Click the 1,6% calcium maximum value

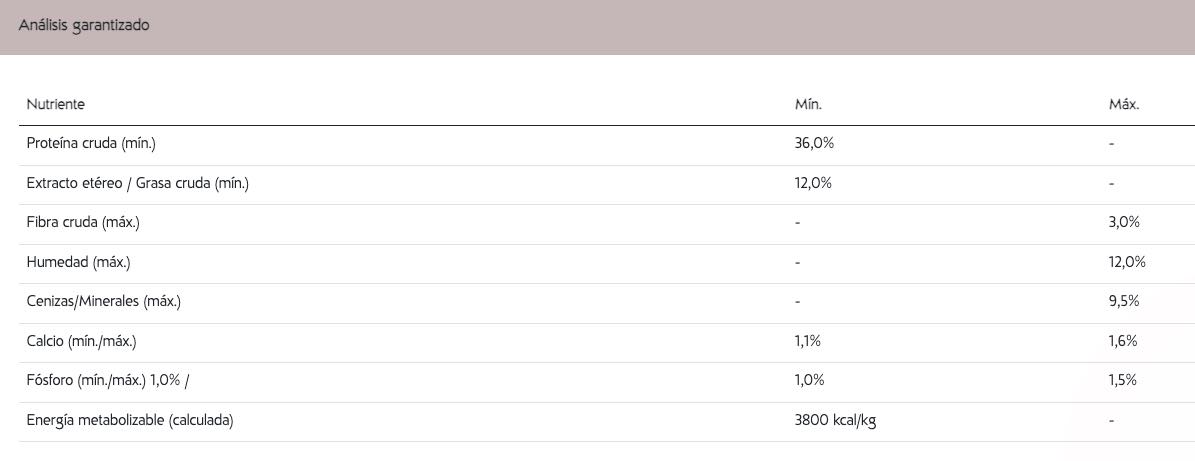click(1123, 341)
